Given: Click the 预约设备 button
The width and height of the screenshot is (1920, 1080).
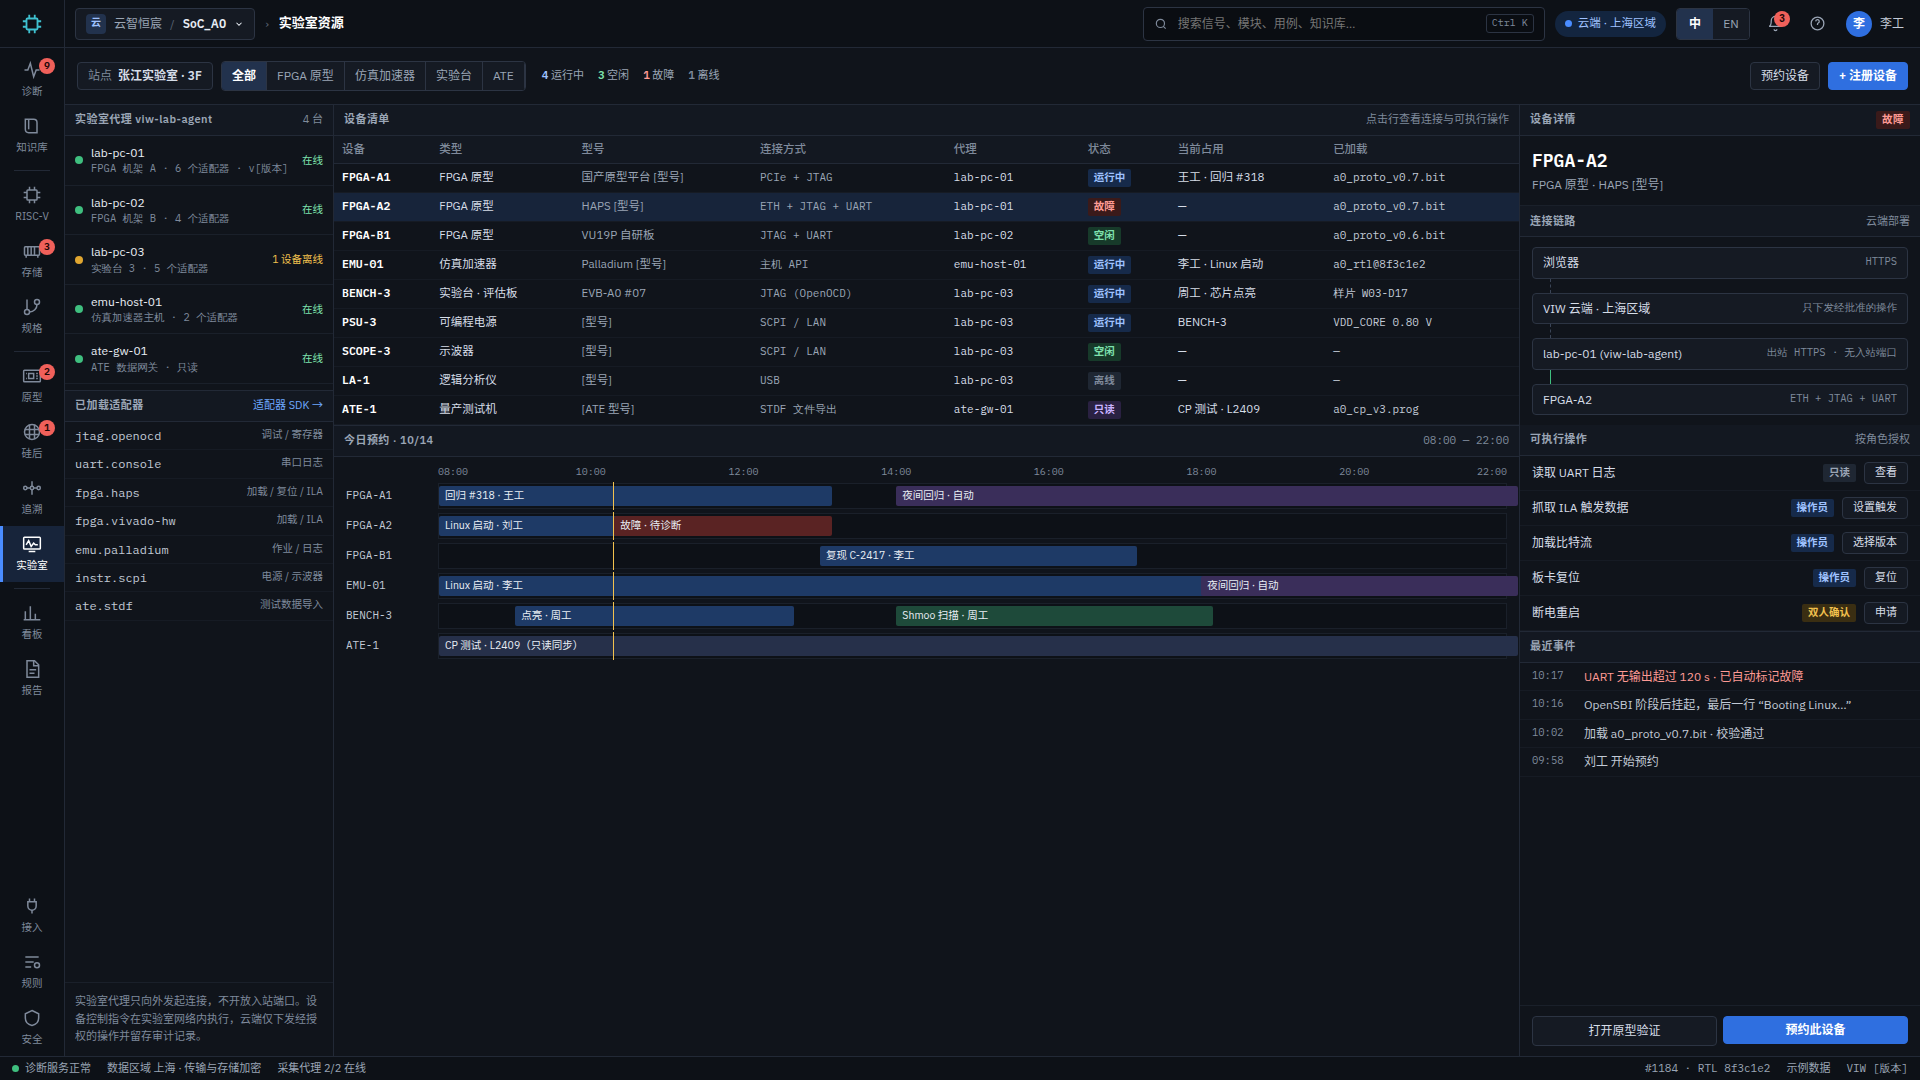Looking at the screenshot, I should click(x=1784, y=75).
